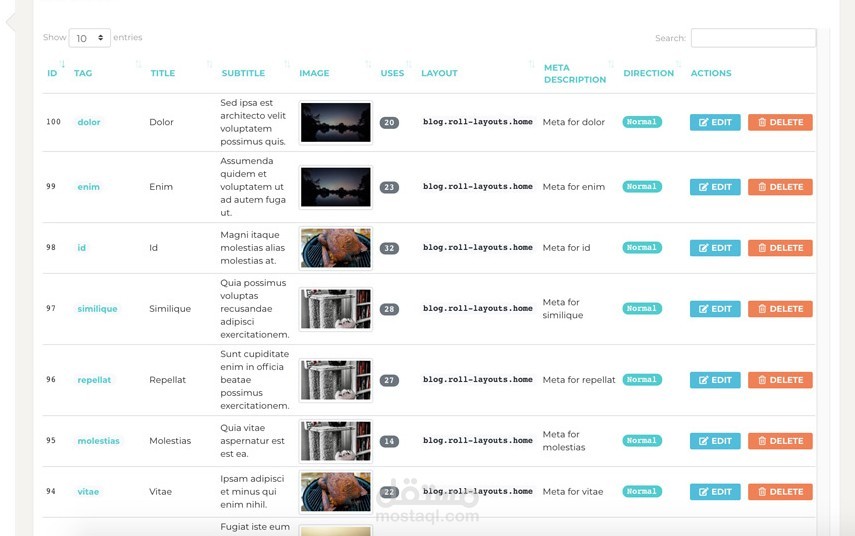Select the layout text in the molestias row
The image size is (855, 536).
click(478, 440)
